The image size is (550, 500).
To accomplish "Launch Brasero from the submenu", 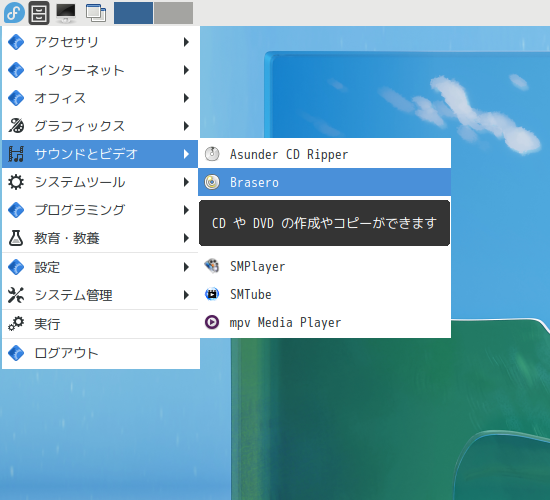I will (324, 182).
